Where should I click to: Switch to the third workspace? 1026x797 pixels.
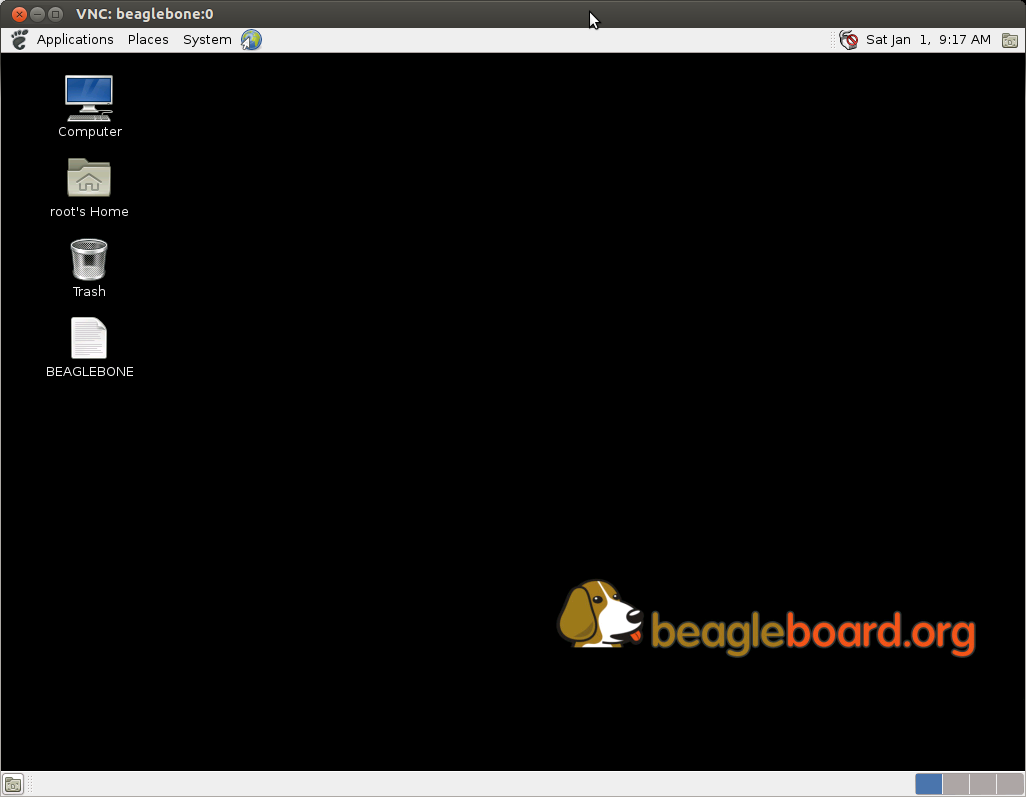tap(983, 784)
